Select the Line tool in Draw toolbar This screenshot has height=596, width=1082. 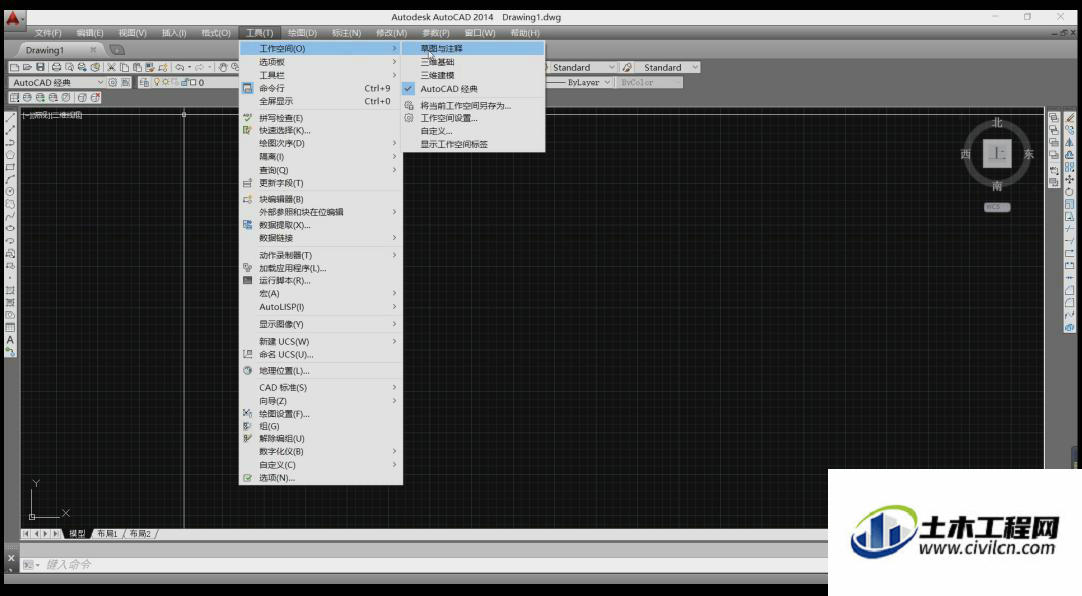click(10, 117)
